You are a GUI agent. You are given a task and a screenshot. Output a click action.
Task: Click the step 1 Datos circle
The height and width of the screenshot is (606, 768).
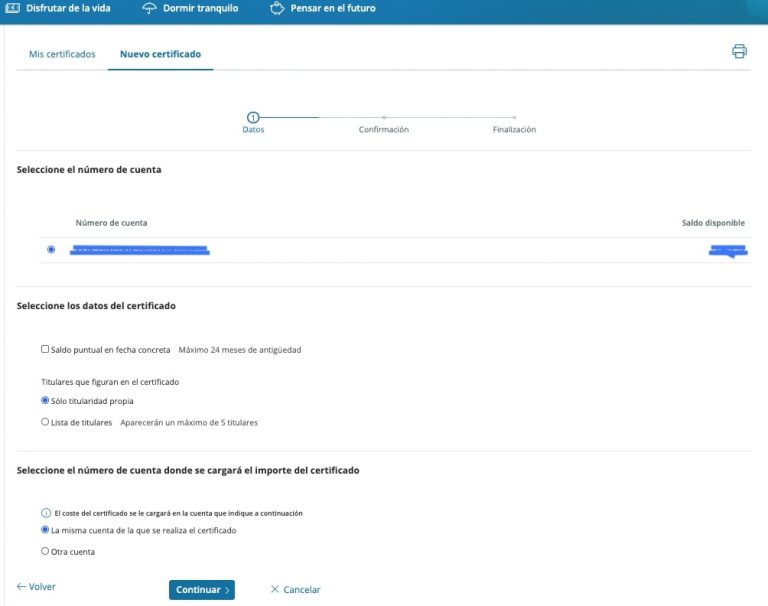(x=253, y=118)
